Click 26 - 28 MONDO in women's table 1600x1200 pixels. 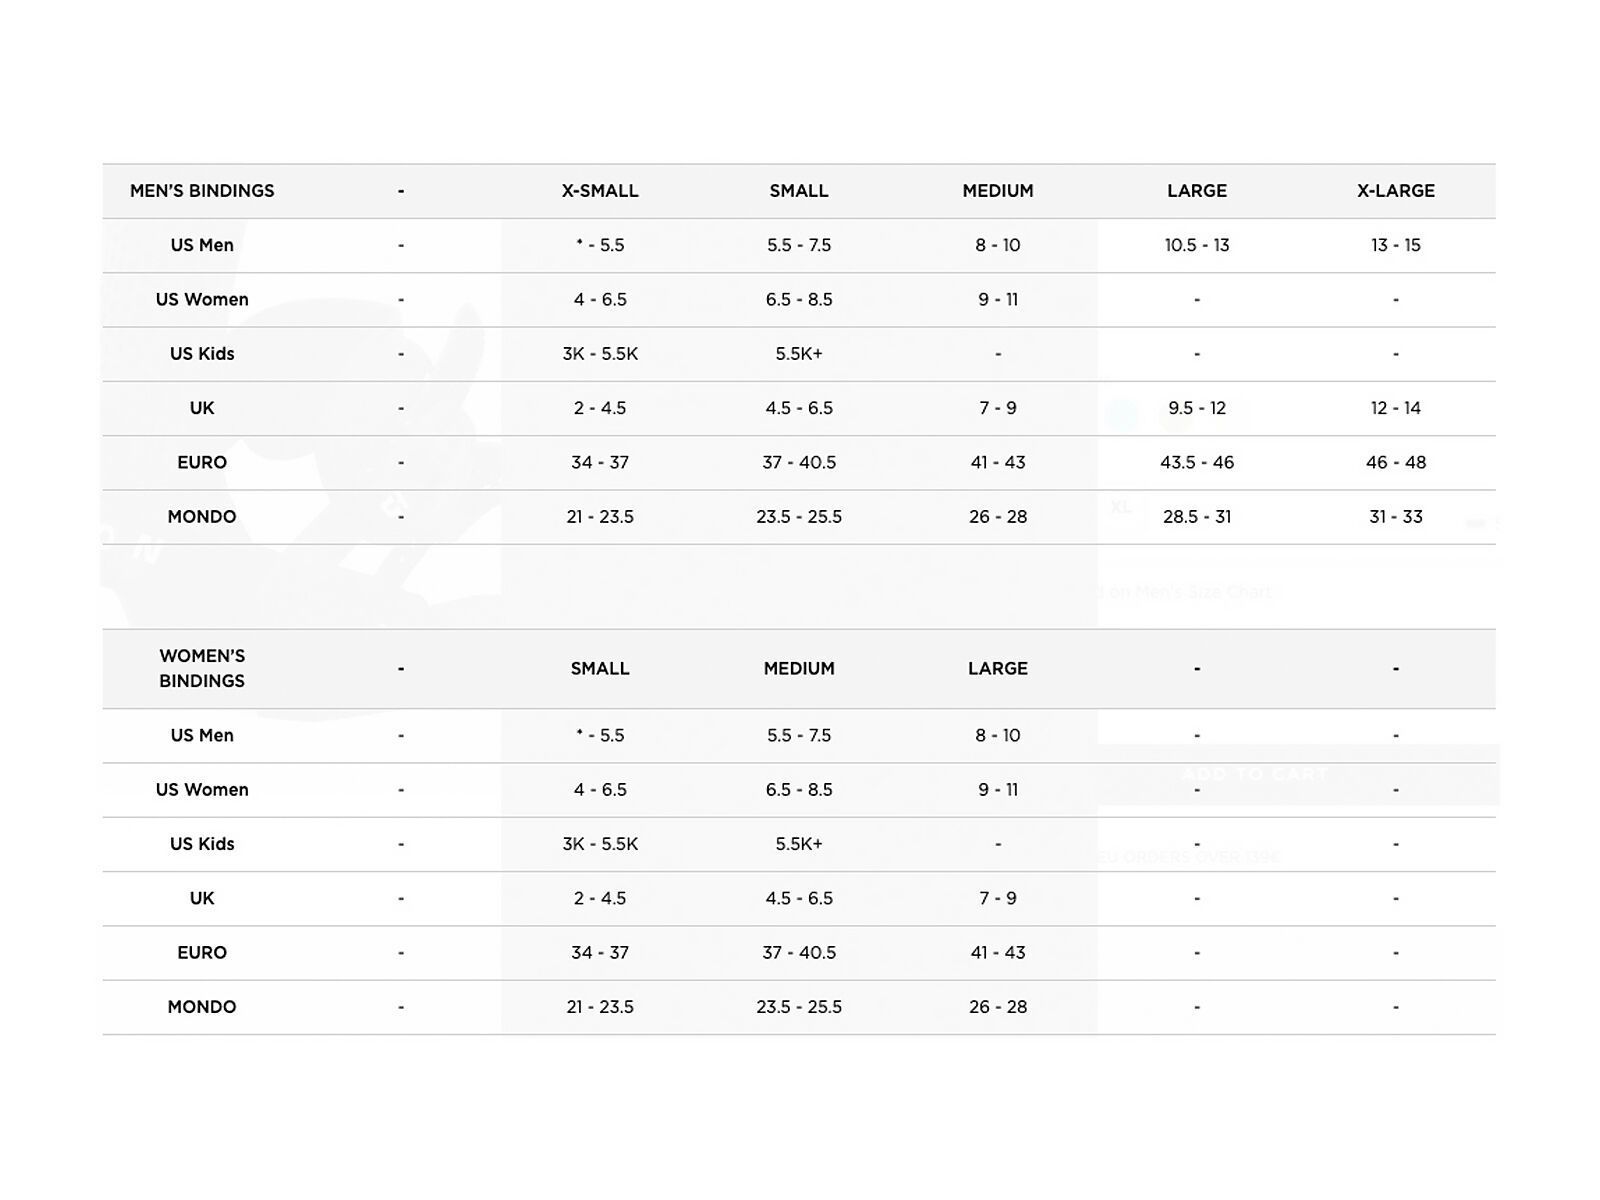pyautogui.click(x=997, y=1007)
